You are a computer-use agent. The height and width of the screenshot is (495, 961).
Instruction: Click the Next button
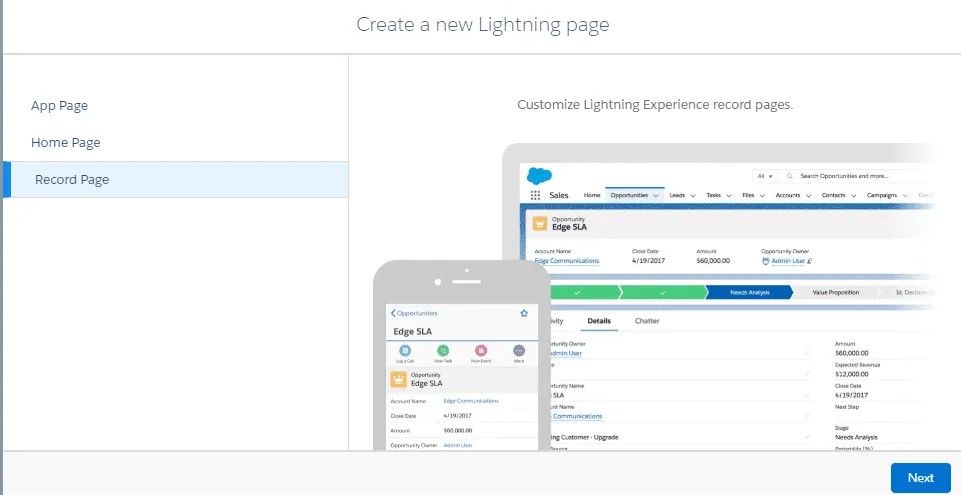click(x=921, y=478)
